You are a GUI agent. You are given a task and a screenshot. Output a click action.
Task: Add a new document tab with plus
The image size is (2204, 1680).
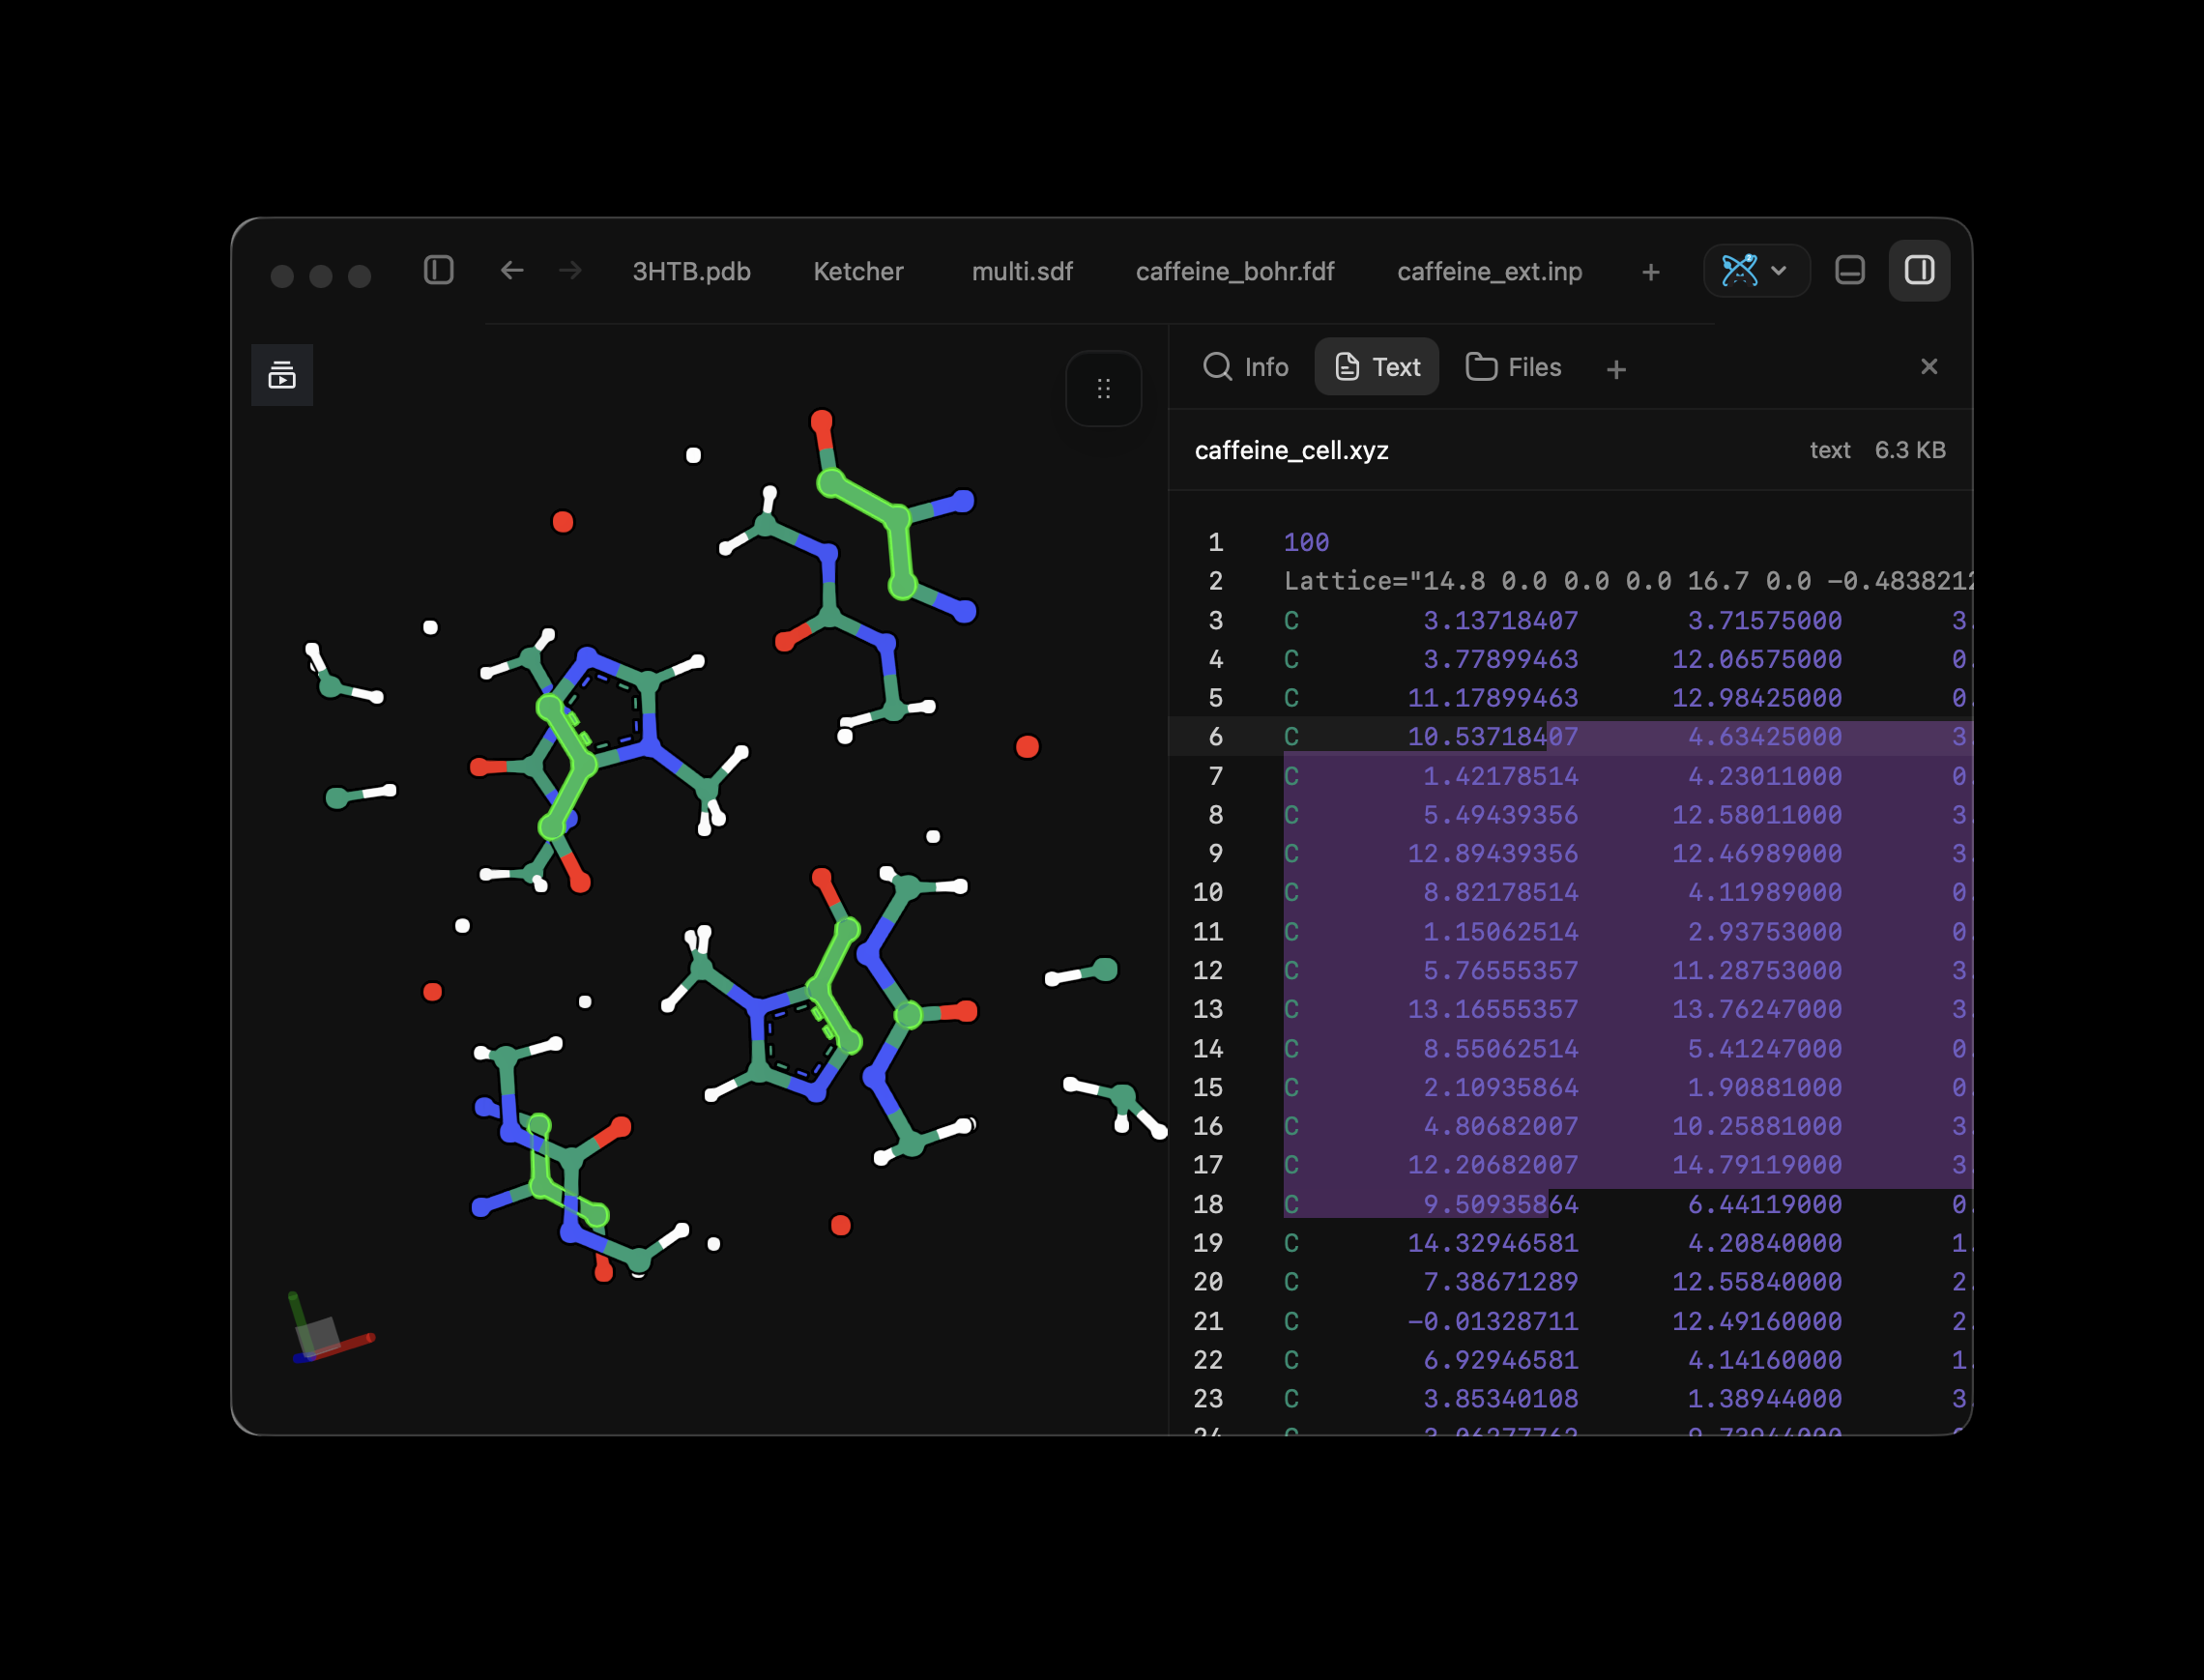click(1651, 271)
